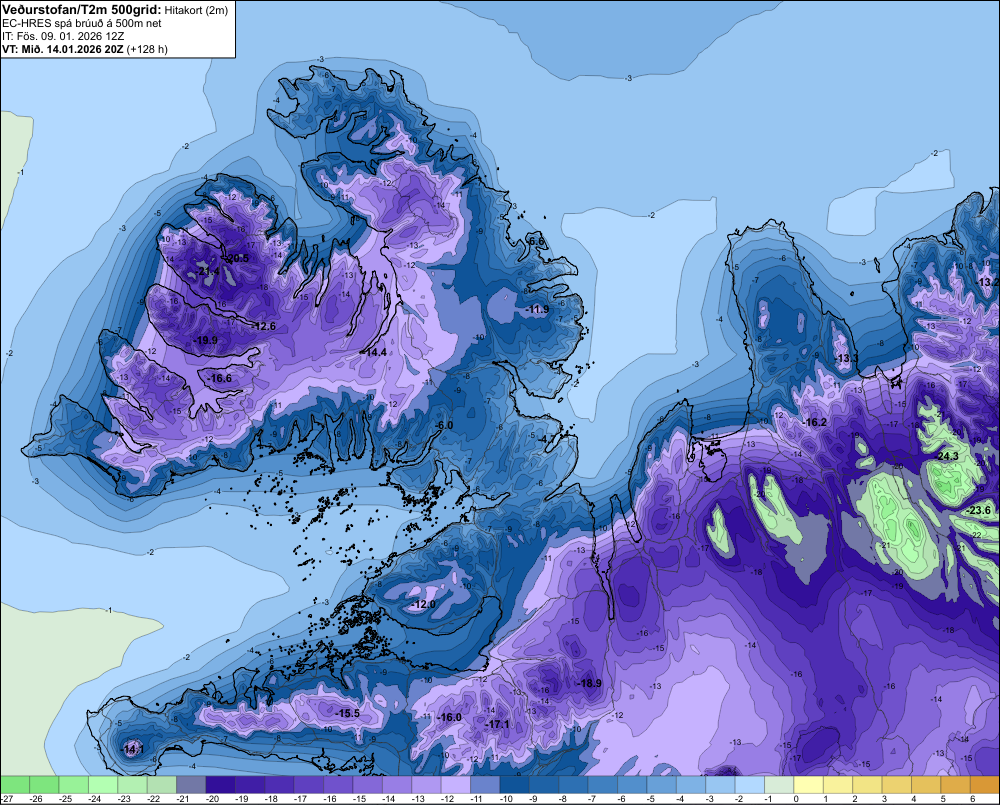Viewport: 1000px width, 805px height.
Task: Select the -16.0 temperature value
Action: [449, 717]
